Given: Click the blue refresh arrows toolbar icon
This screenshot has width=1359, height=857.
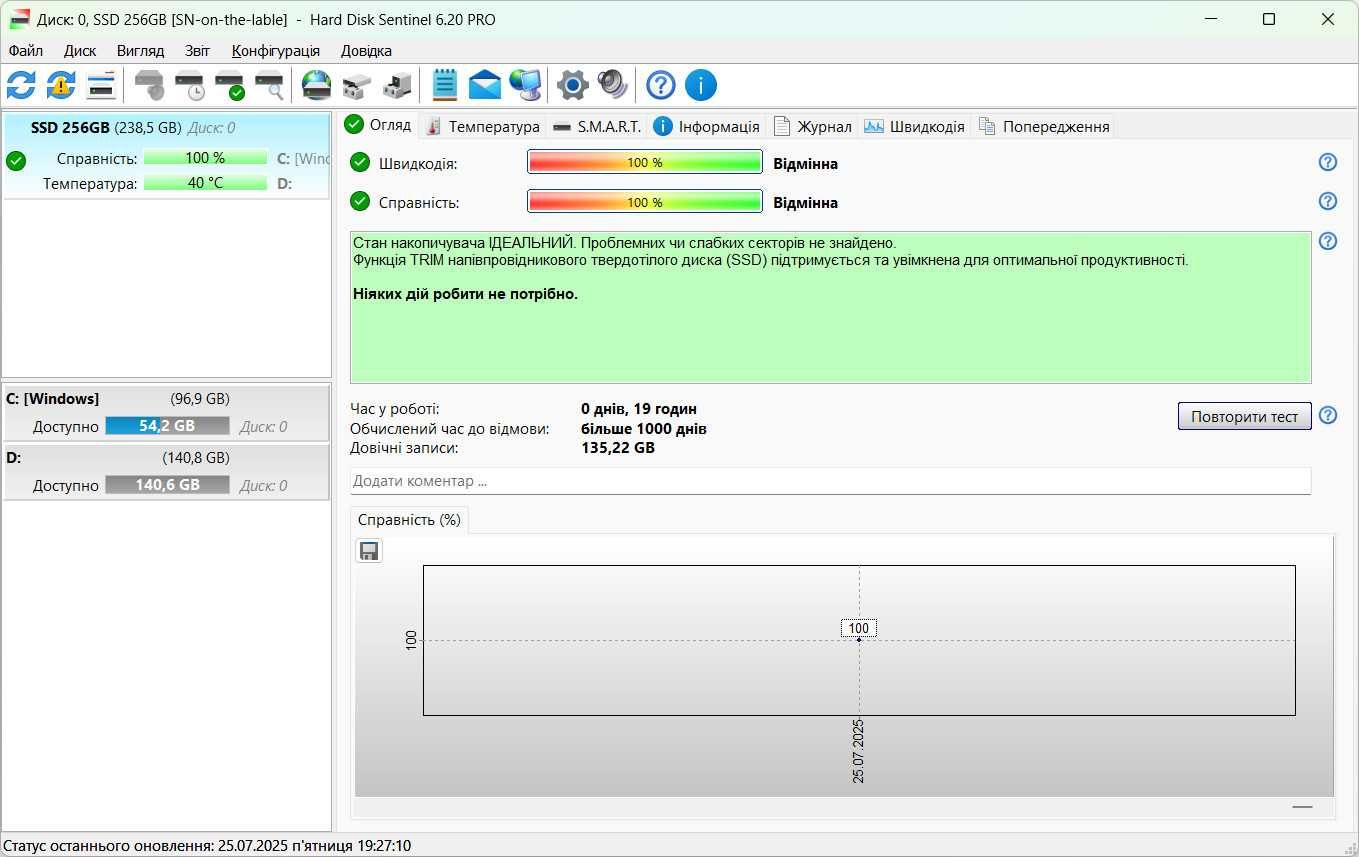Looking at the screenshot, I should point(21,85).
